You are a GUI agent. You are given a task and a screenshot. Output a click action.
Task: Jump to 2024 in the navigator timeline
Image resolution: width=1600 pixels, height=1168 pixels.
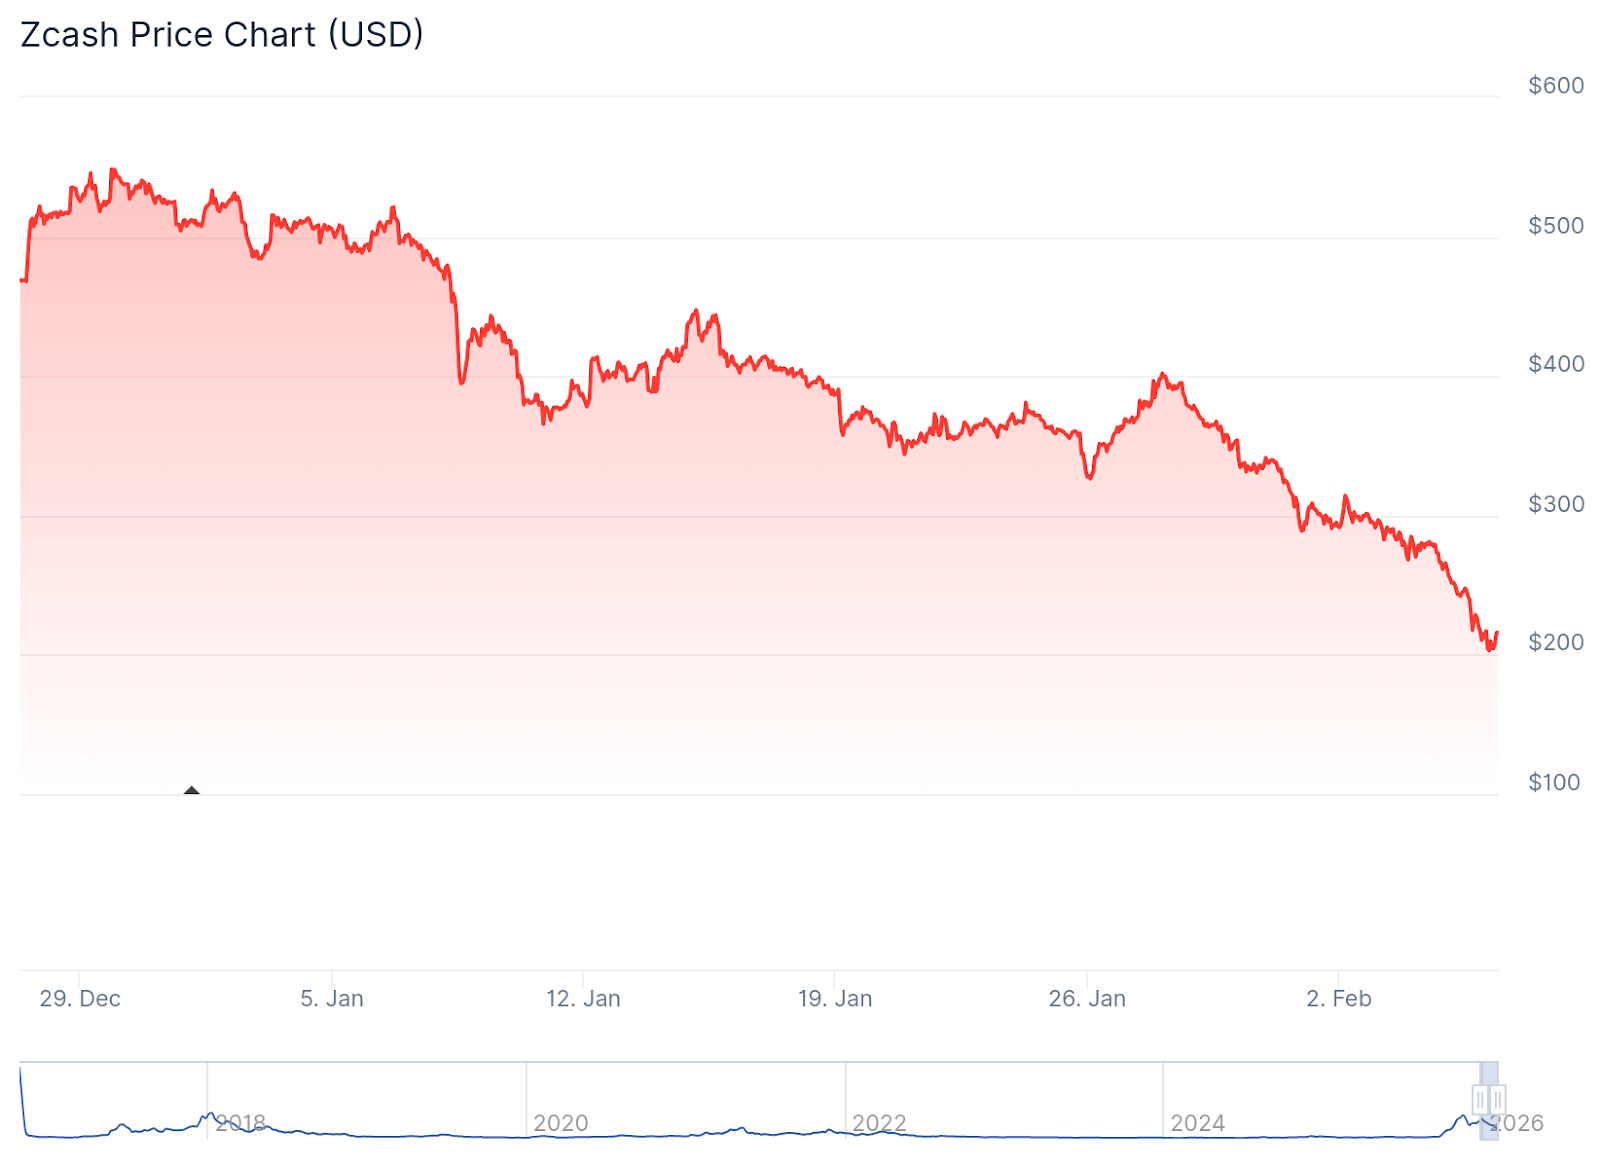[1198, 1123]
